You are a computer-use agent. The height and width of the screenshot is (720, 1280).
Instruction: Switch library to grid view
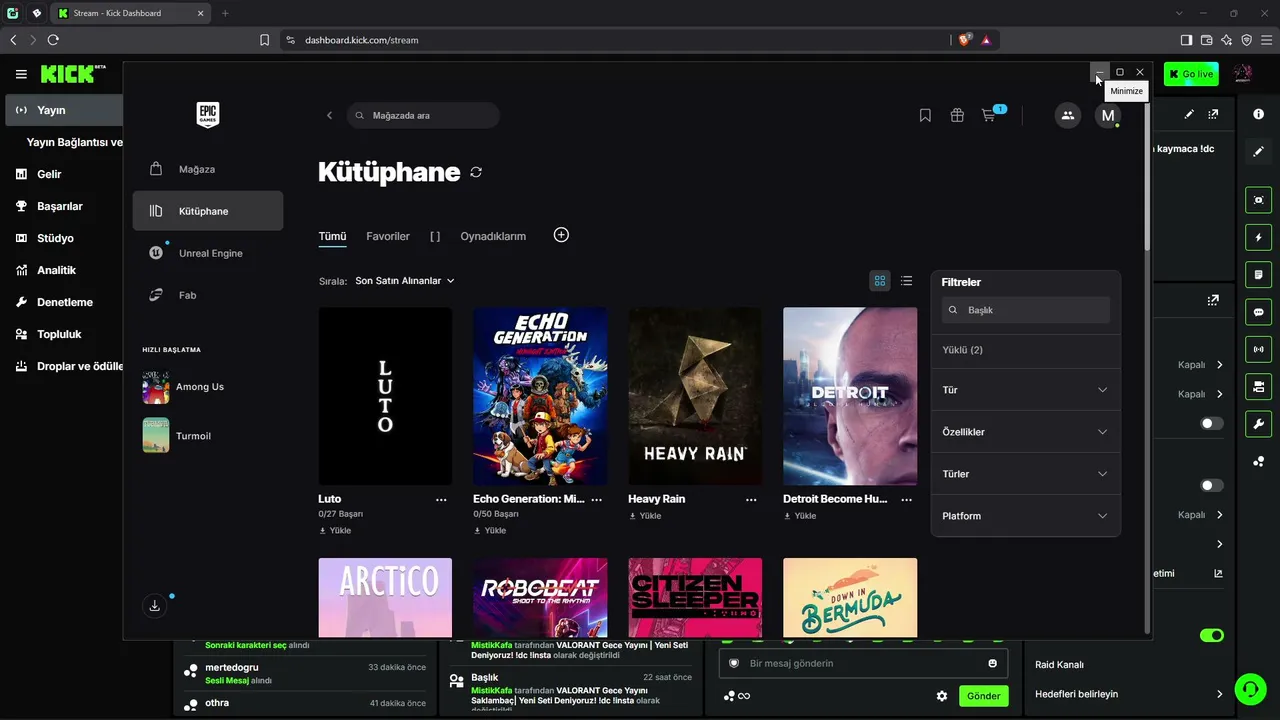tap(880, 281)
